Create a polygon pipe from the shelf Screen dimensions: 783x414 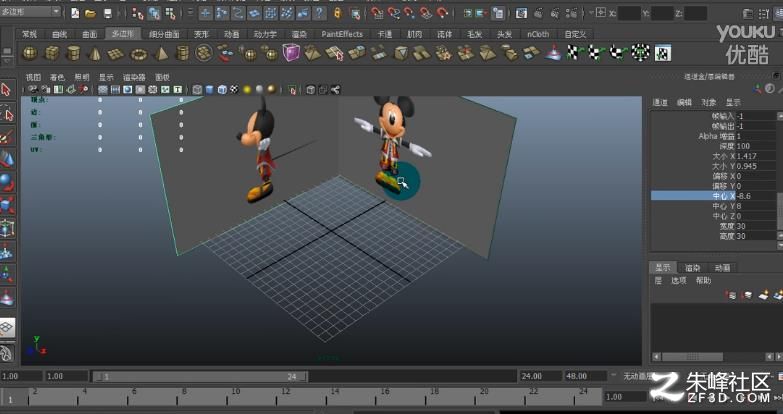pyautogui.click(x=183, y=53)
